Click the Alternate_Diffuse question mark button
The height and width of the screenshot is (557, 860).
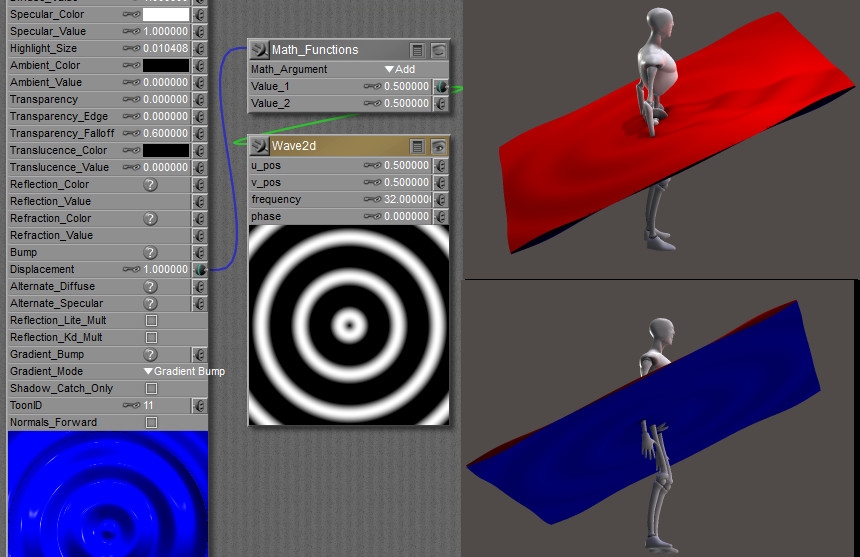pos(150,287)
